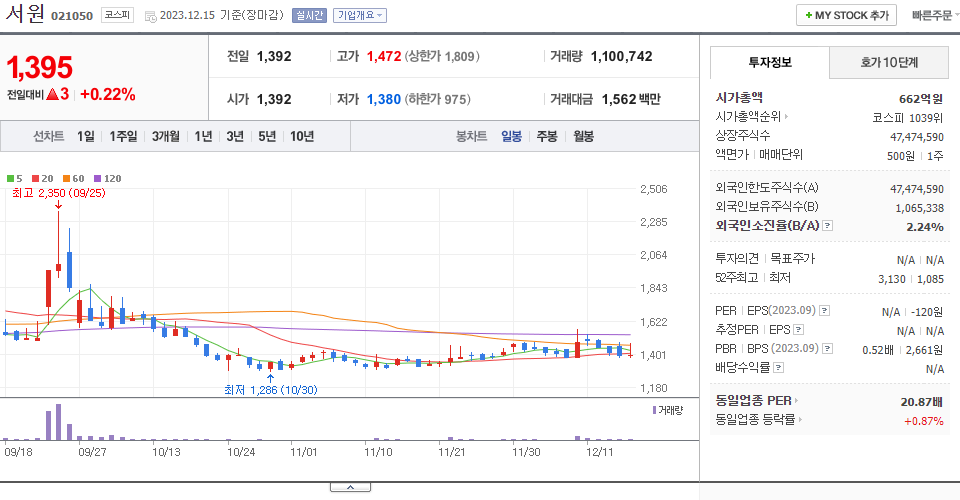This screenshot has height=500, width=960.
Task: Click the red up-triangle next to 전일대비
Action: click(52, 94)
